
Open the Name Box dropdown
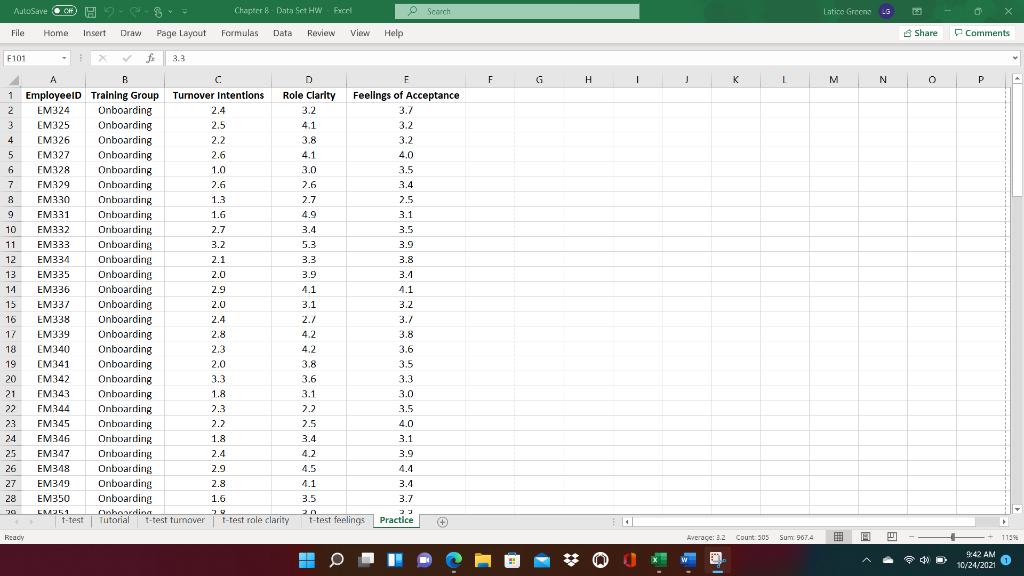[x=64, y=57]
